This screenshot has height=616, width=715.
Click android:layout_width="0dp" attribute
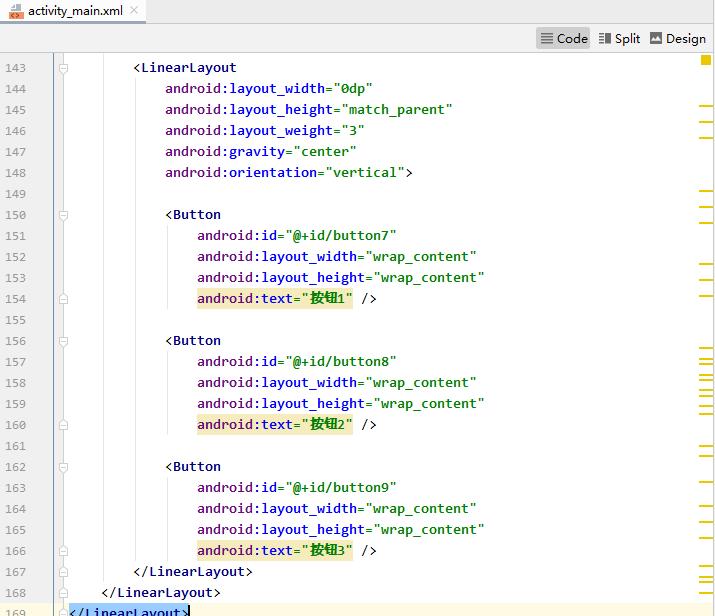tap(269, 88)
